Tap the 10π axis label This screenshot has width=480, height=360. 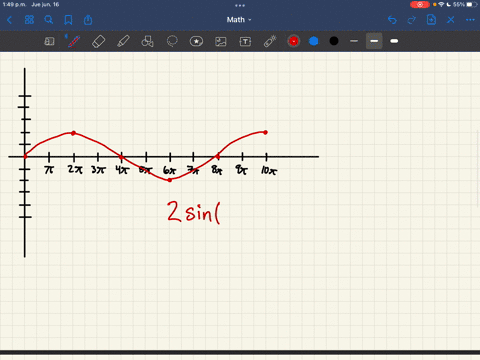tap(269, 171)
